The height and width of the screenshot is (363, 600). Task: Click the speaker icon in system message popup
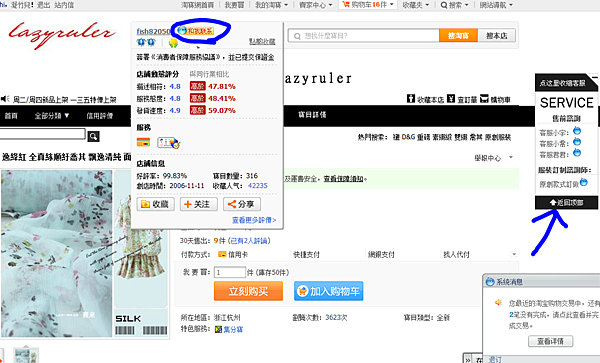498,303
